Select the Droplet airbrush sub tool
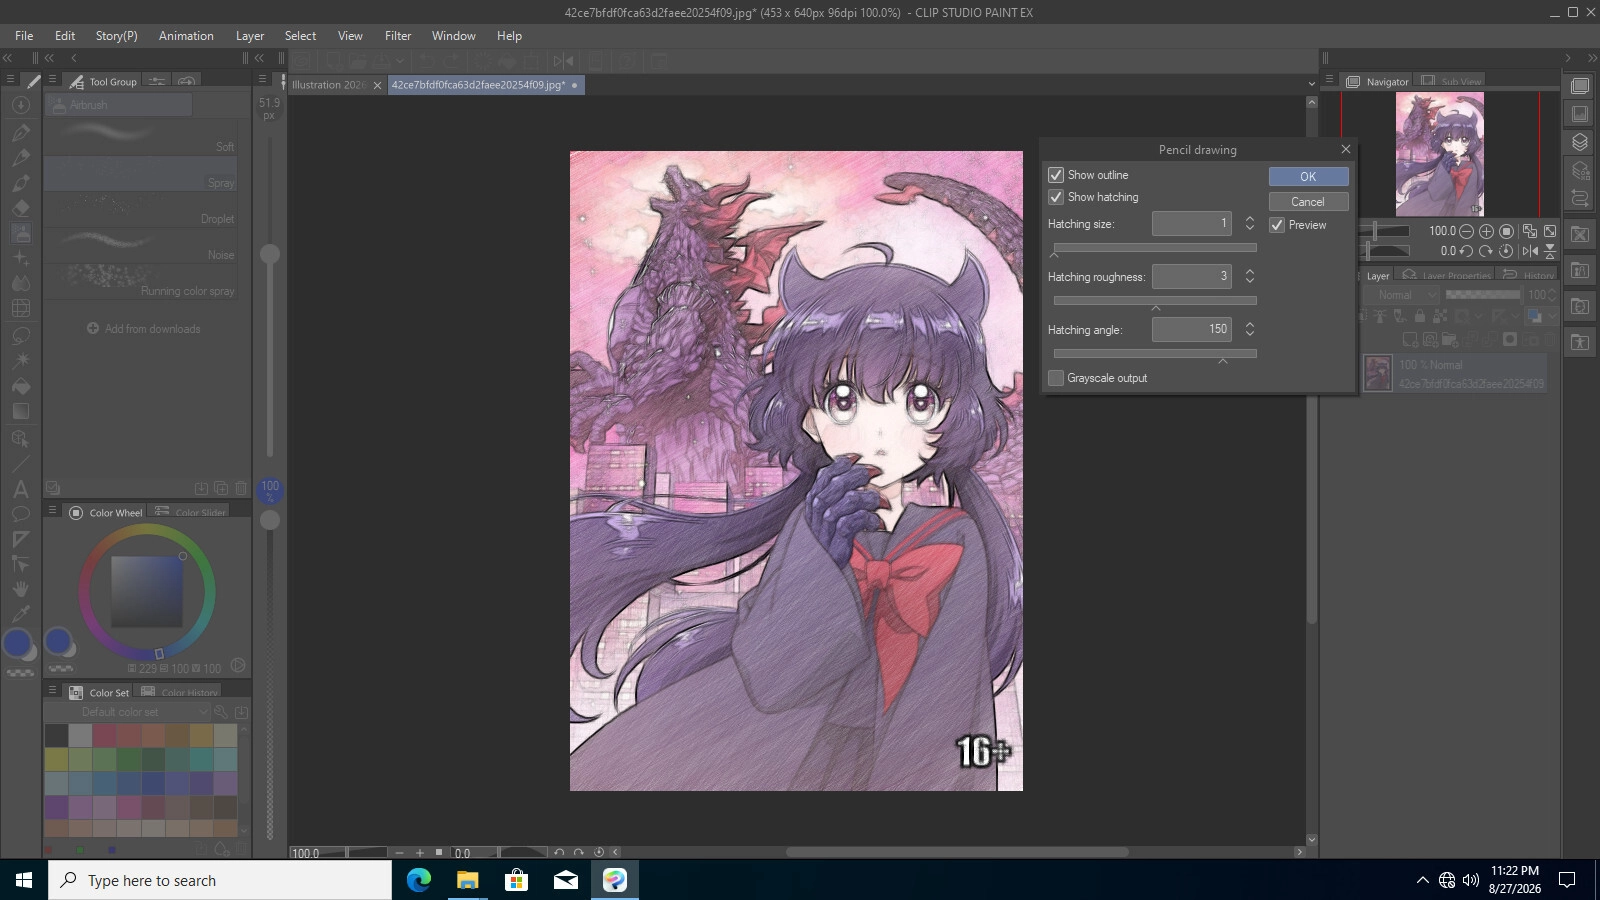1600x900 pixels. [141, 209]
